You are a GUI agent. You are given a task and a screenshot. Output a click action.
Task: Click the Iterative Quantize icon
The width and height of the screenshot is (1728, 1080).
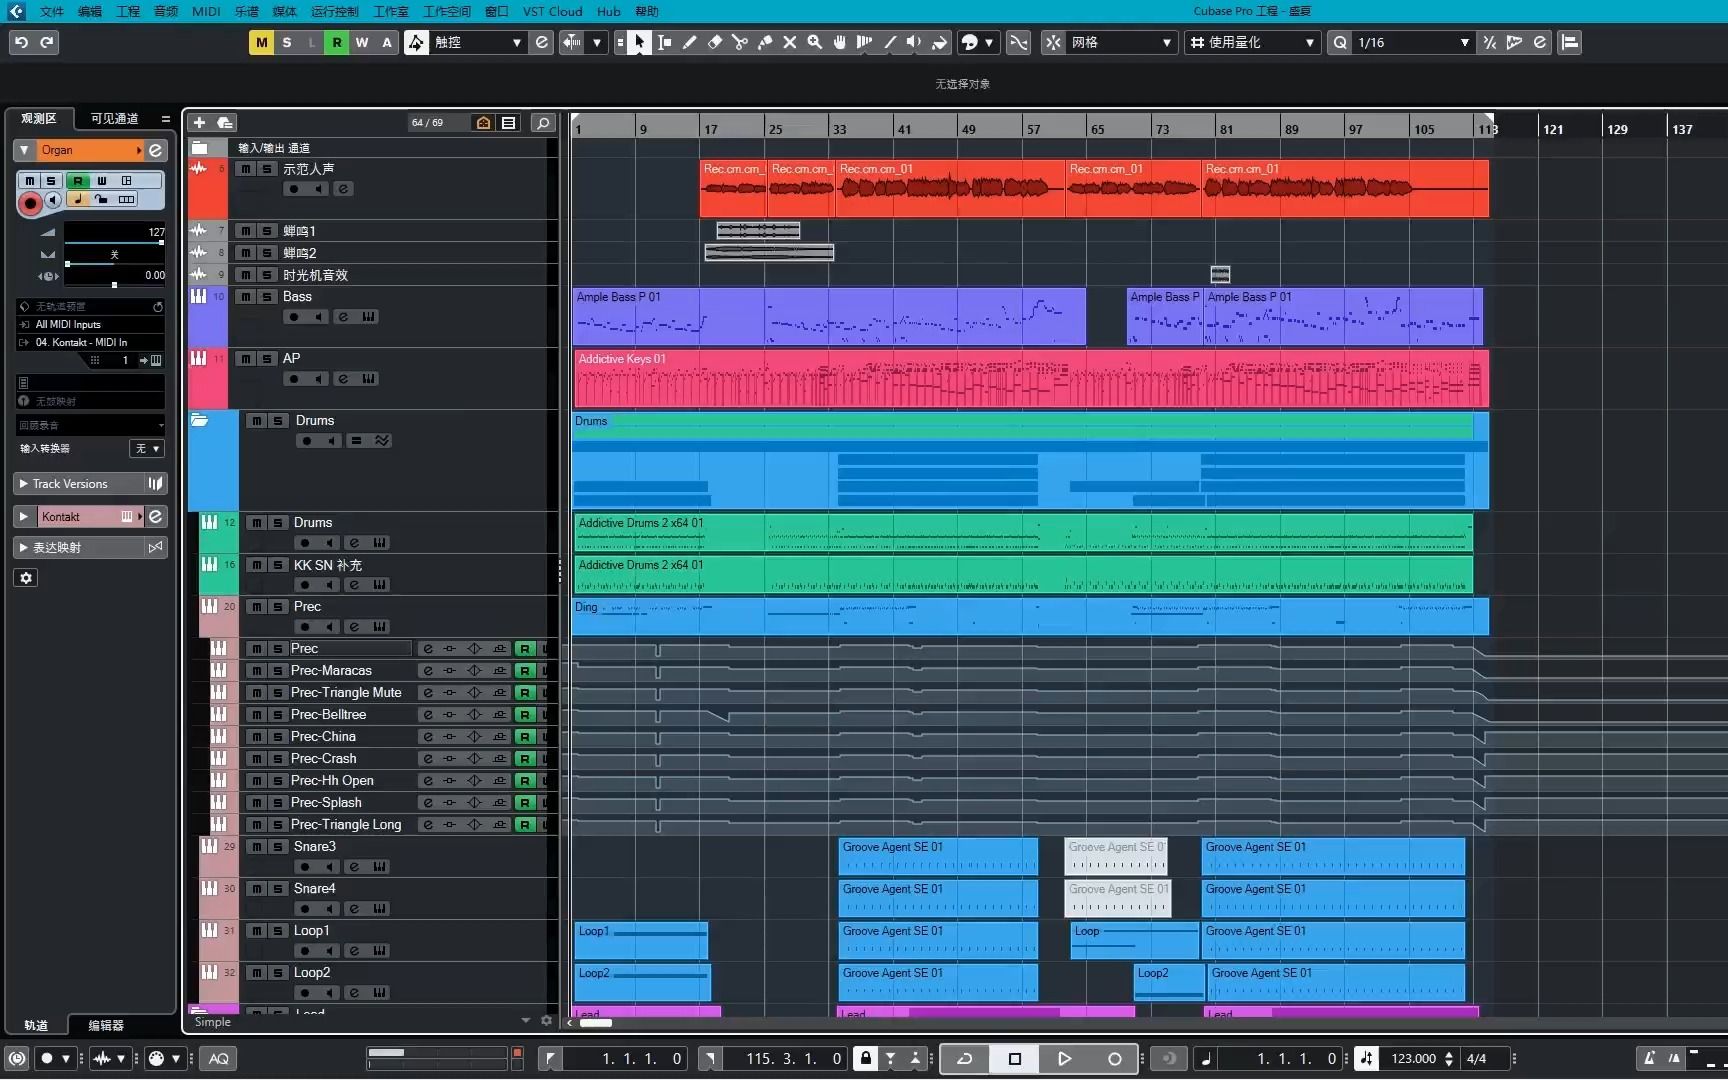(1490, 42)
